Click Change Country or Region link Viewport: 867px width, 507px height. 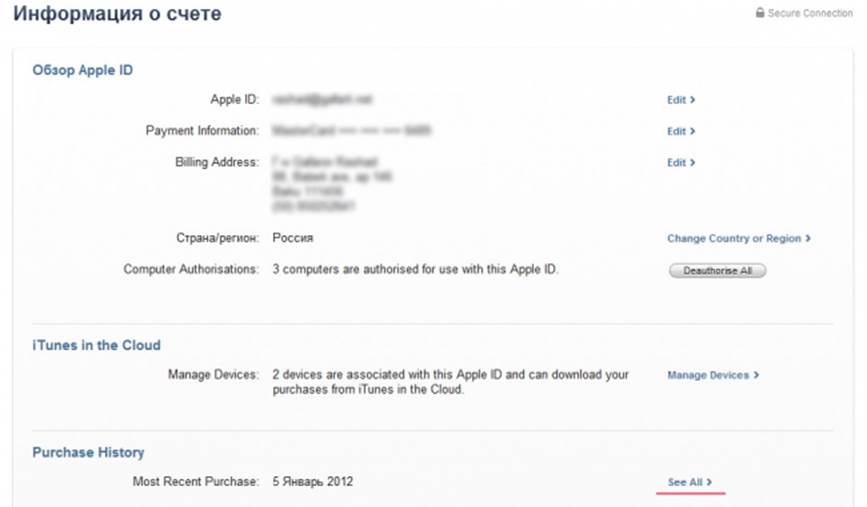pos(739,238)
